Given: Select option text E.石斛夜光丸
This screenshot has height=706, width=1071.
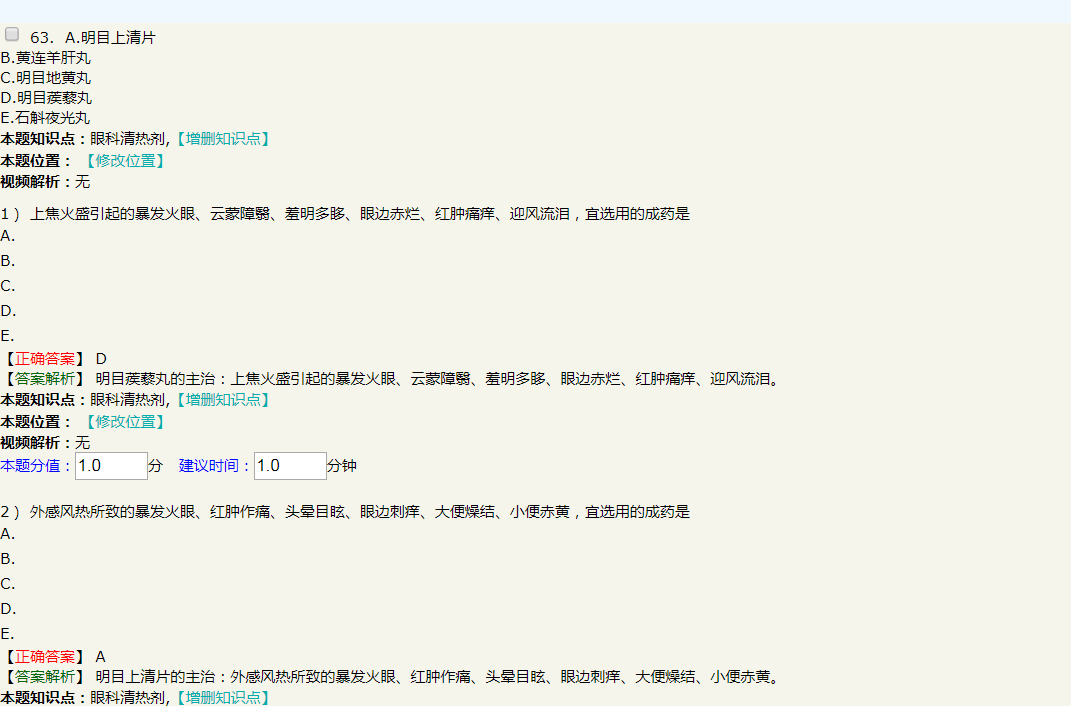Looking at the screenshot, I should [x=46, y=118].
